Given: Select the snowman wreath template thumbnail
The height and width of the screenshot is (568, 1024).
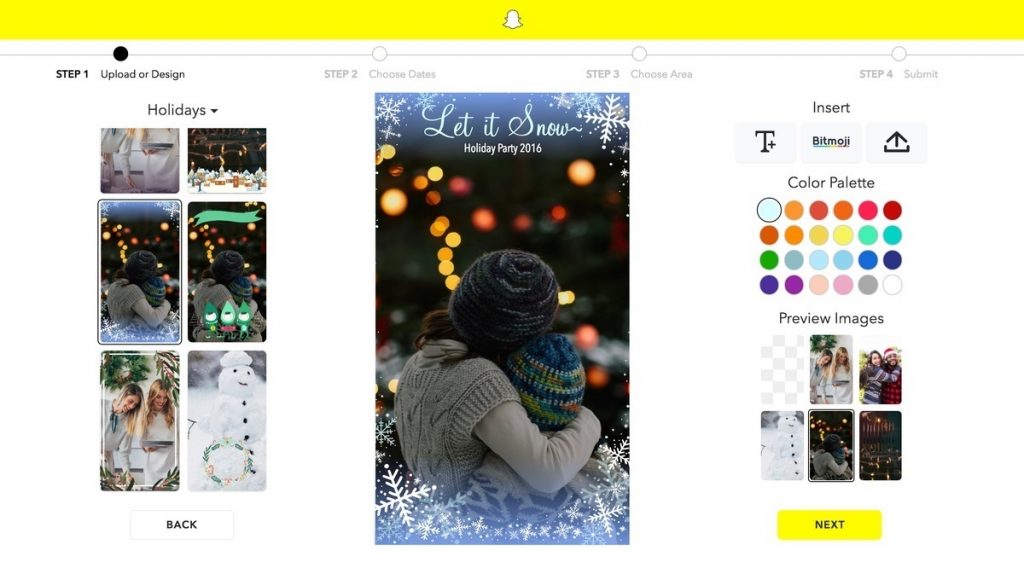Looking at the screenshot, I should (x=227, y=420).
